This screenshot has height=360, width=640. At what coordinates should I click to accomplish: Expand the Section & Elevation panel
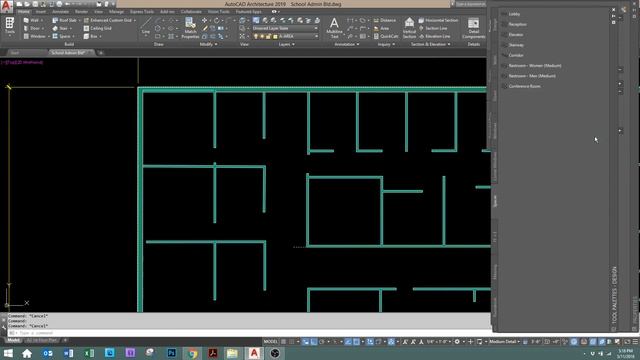[431, 44]
